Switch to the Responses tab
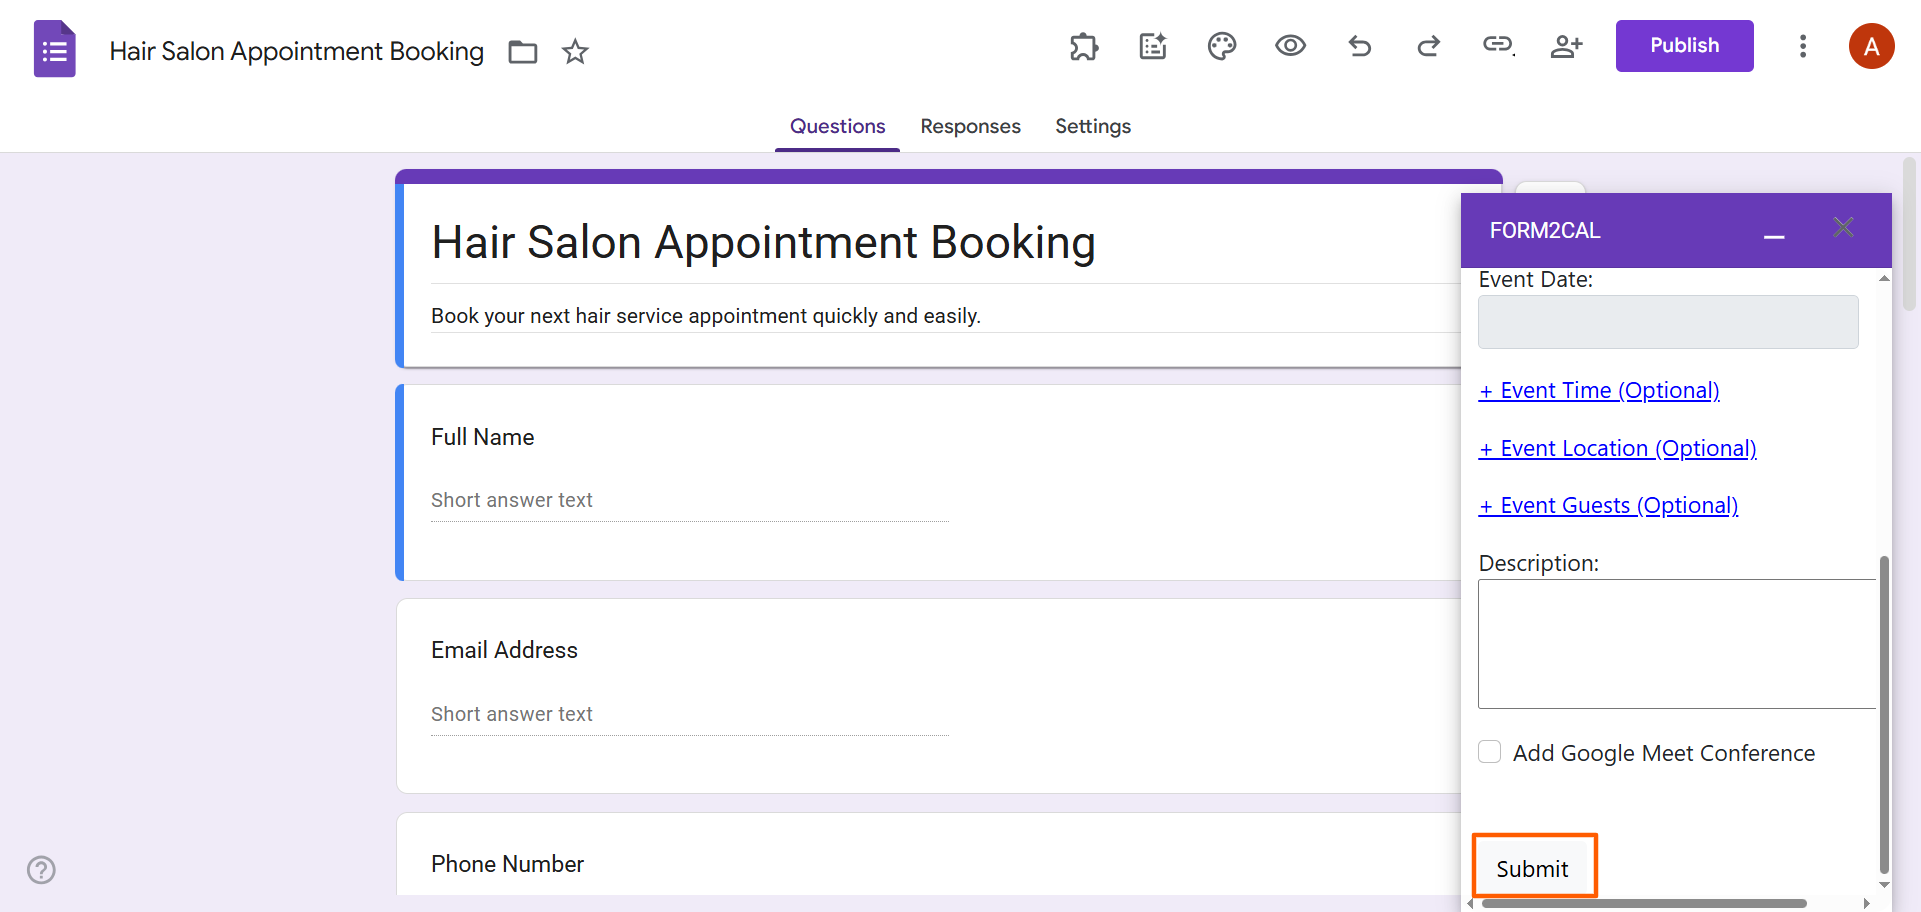Viewport: 1921px width, 912px height. pos(970,126)
